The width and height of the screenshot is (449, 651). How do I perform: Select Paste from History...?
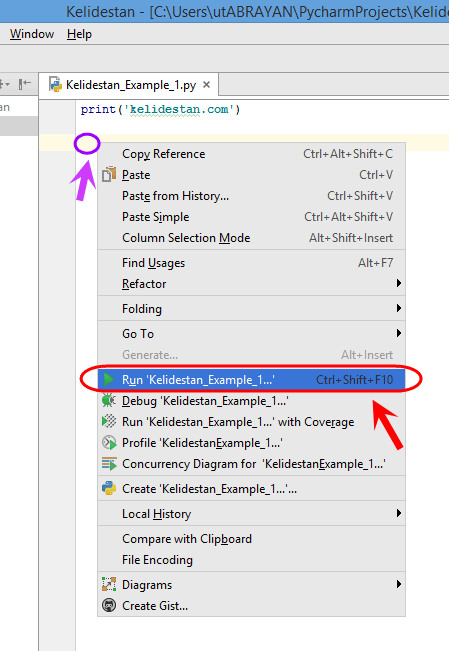point(251,196)
